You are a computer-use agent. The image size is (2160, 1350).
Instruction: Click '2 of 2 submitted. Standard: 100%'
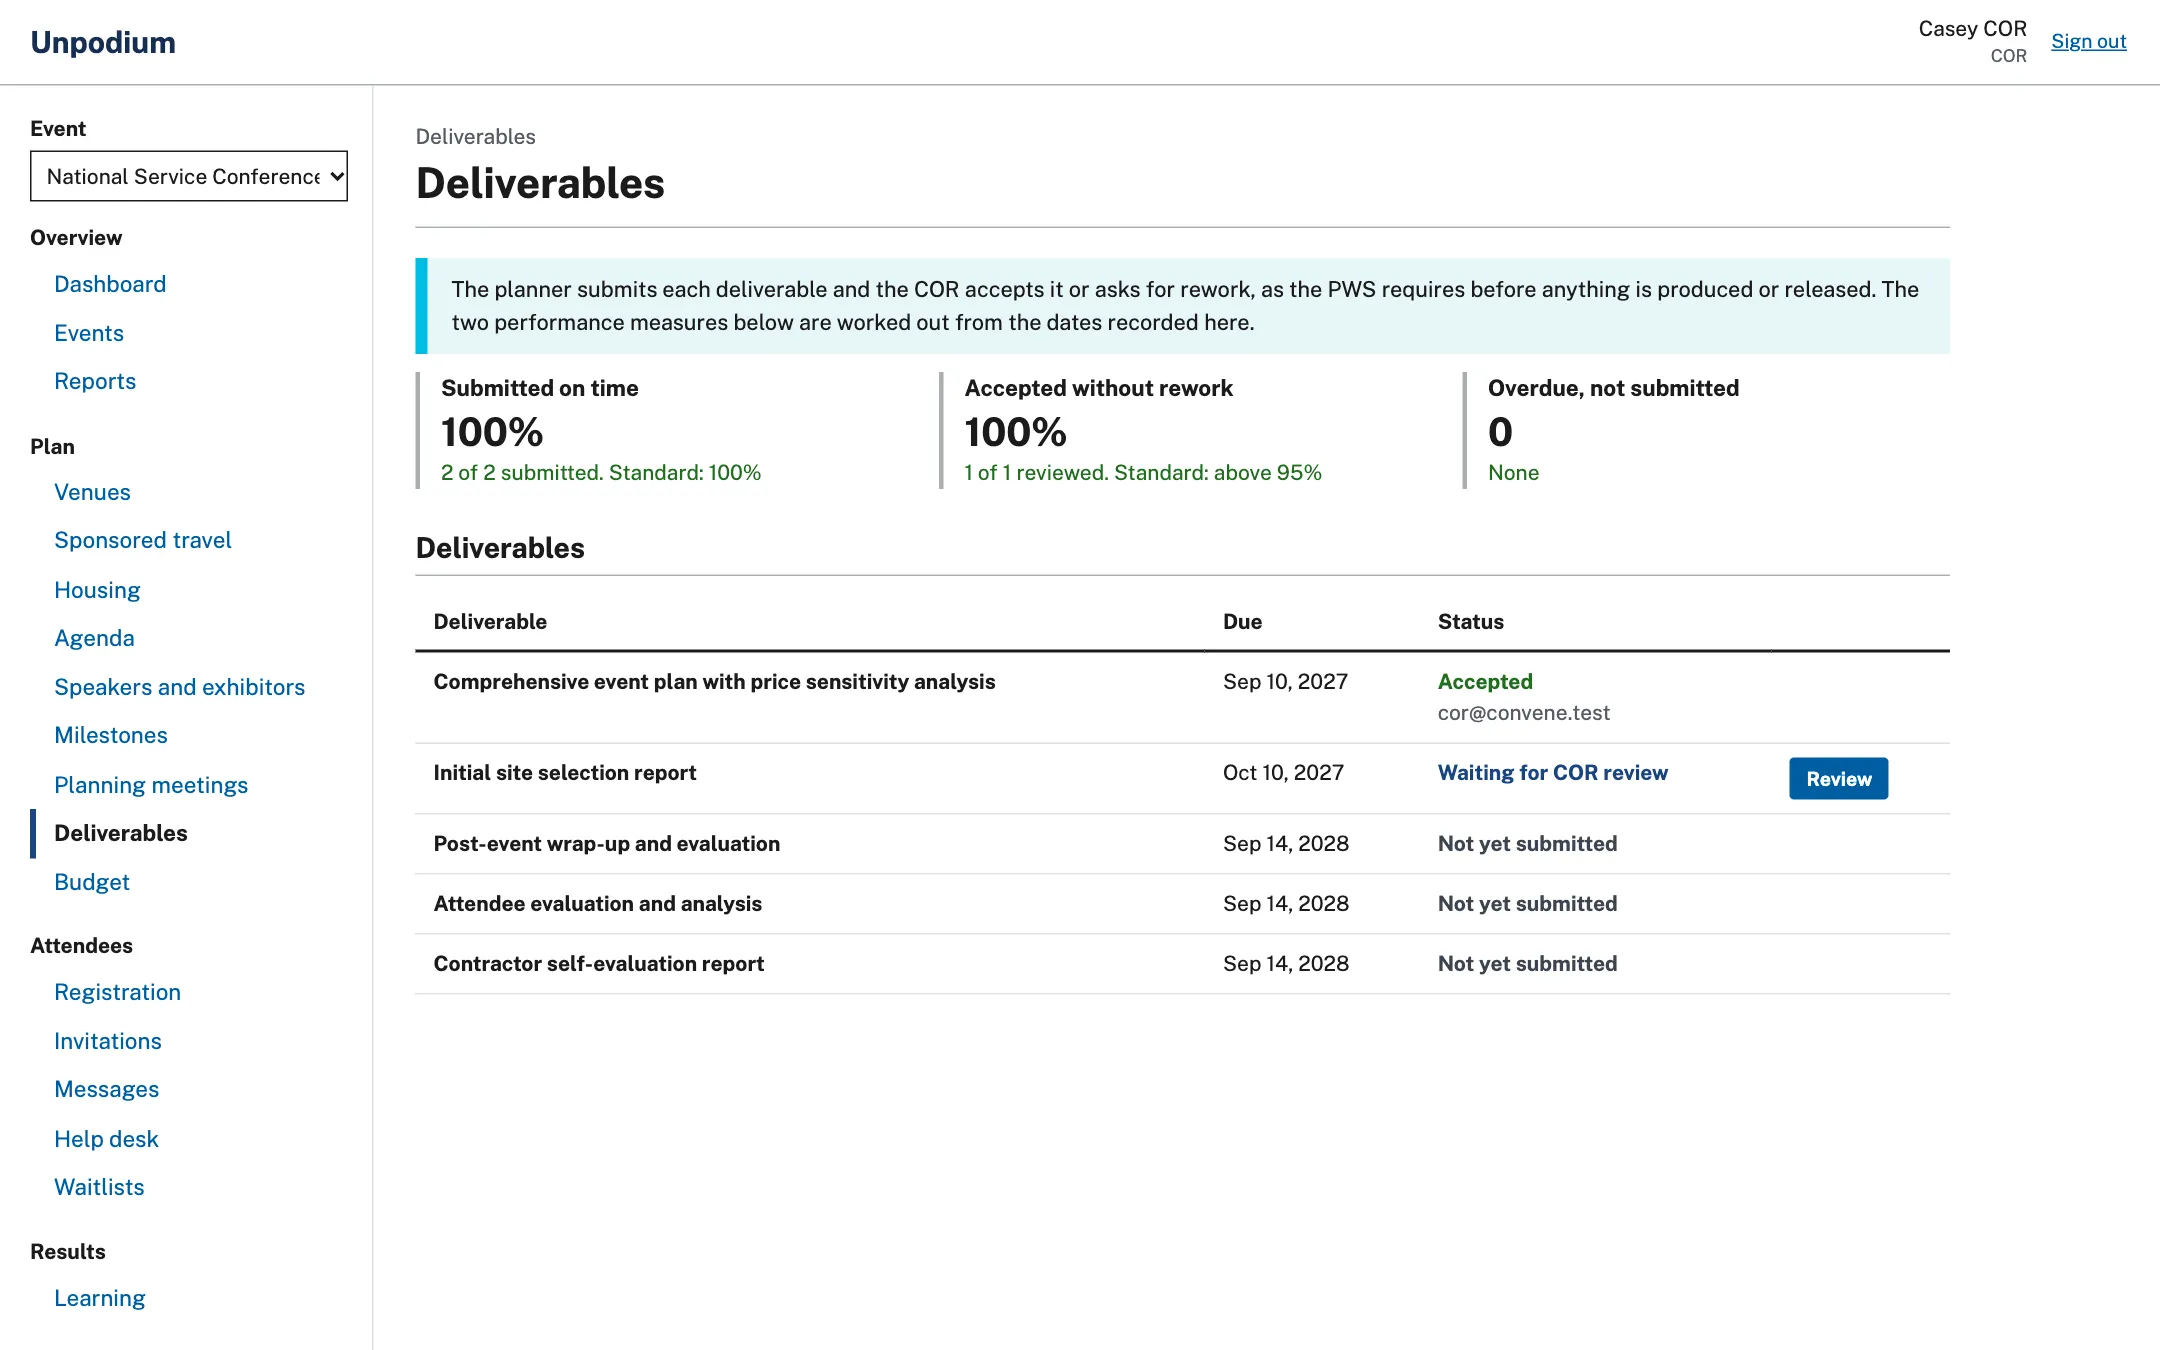pos(601,472)
